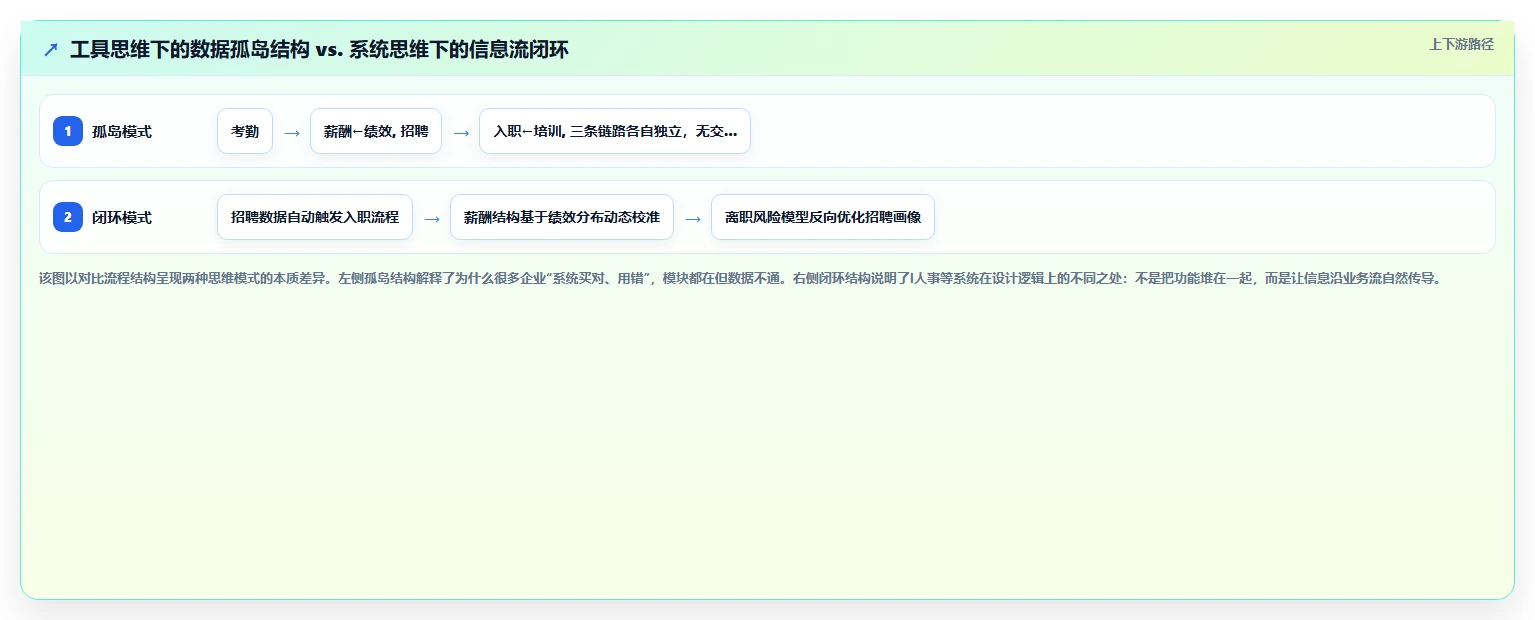This screenshot has width=1535, height=620.
Task: Click the 入职←培训 truncated step box
Action: (615, 131)
